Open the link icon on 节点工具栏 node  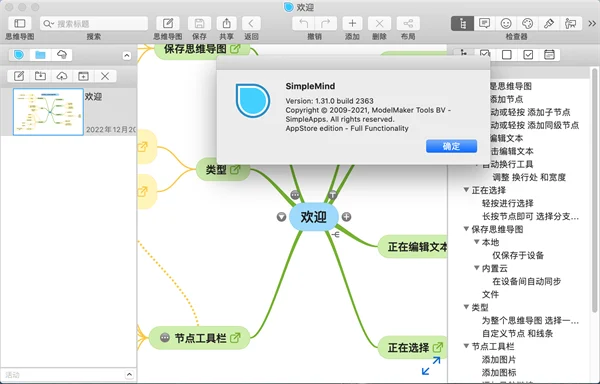point(235,337)
